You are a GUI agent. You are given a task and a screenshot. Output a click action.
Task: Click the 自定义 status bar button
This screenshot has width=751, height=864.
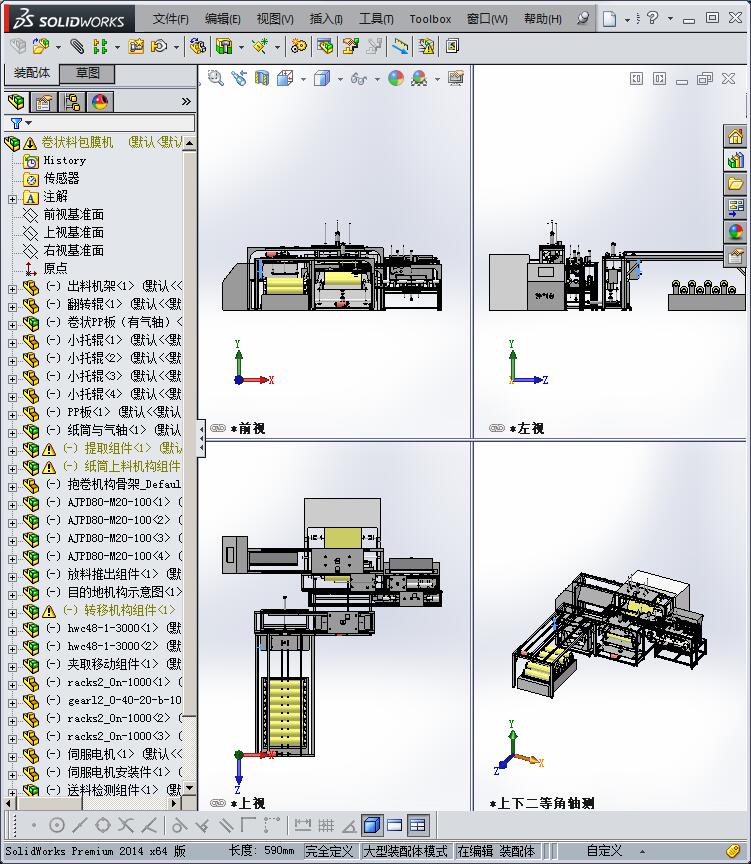604,851
